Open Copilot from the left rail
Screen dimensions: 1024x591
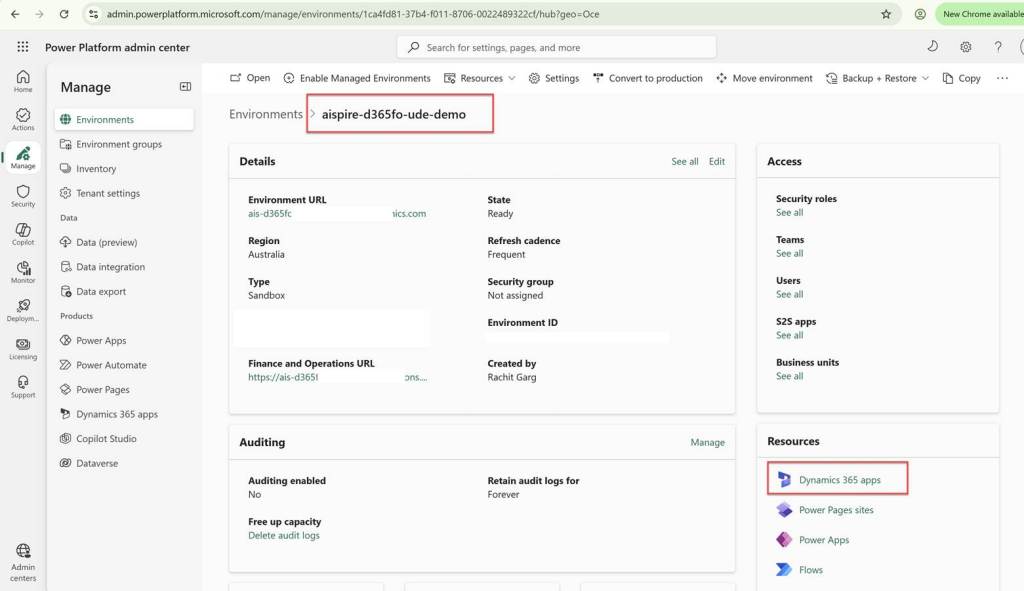pos(23,233)
